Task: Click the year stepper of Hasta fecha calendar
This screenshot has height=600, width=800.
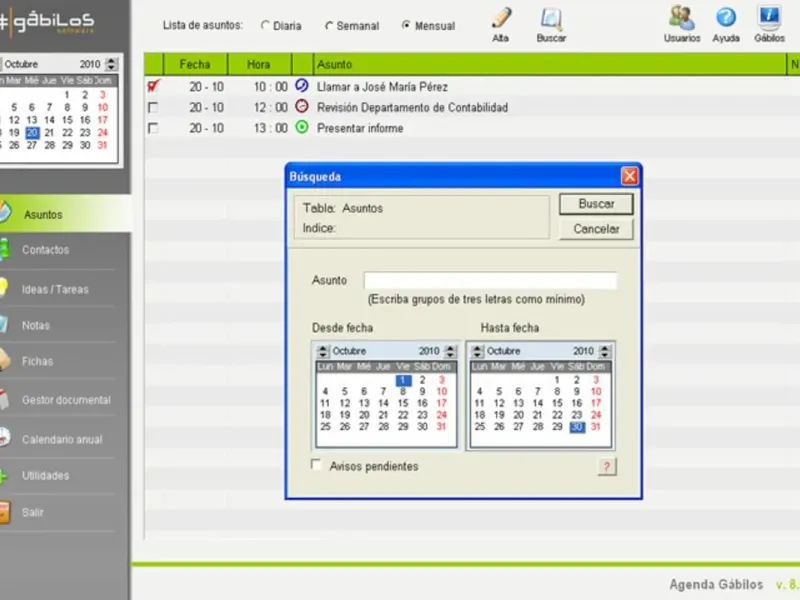Action: (x=605, y=351)
